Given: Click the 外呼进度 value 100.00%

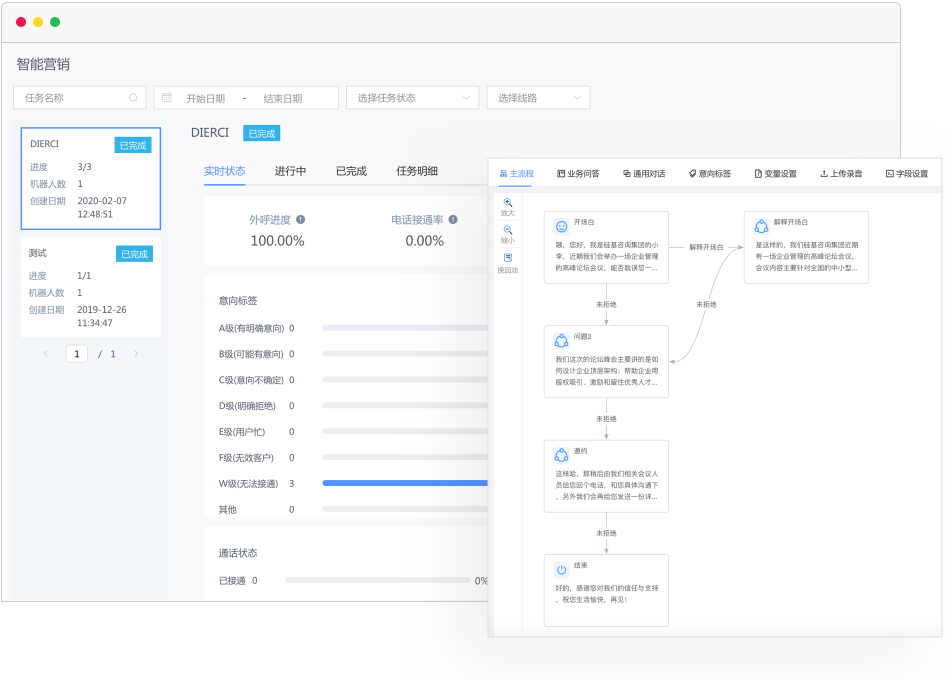Looking at the screenshot, I should click(277, 241).
